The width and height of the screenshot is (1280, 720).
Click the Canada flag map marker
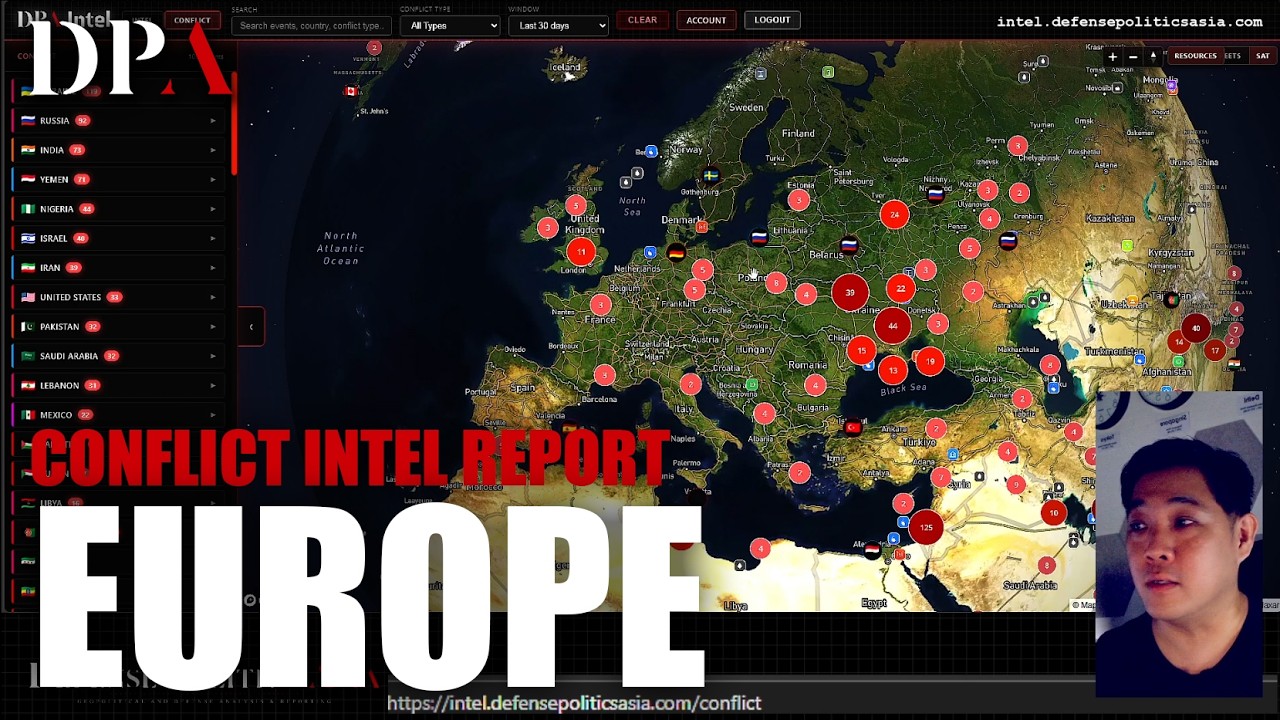[350, 91]
